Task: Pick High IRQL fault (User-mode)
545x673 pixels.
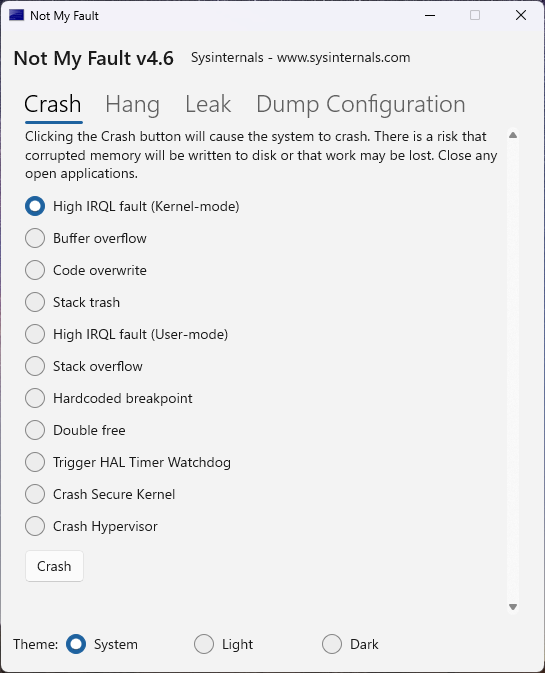Action: [35, 334]
